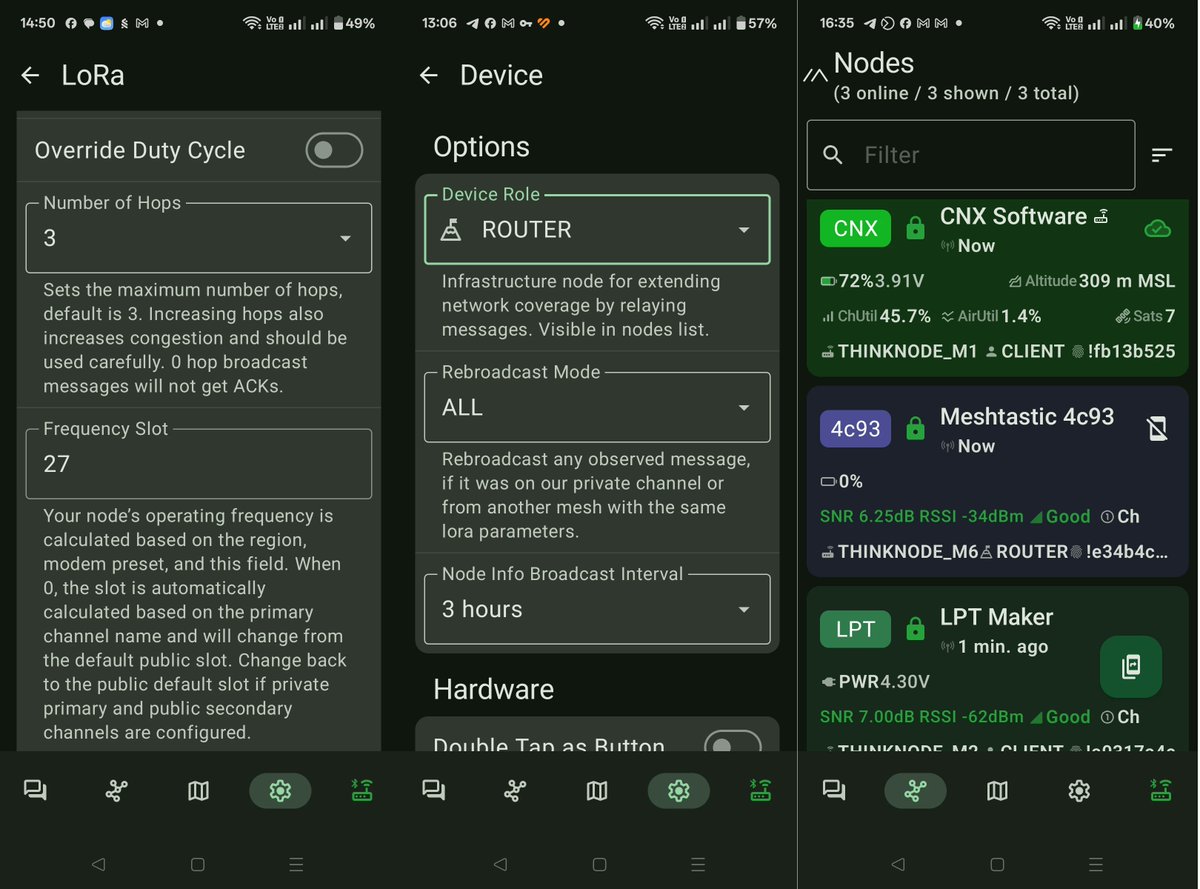Edit the Frequency Slot field

198,464
